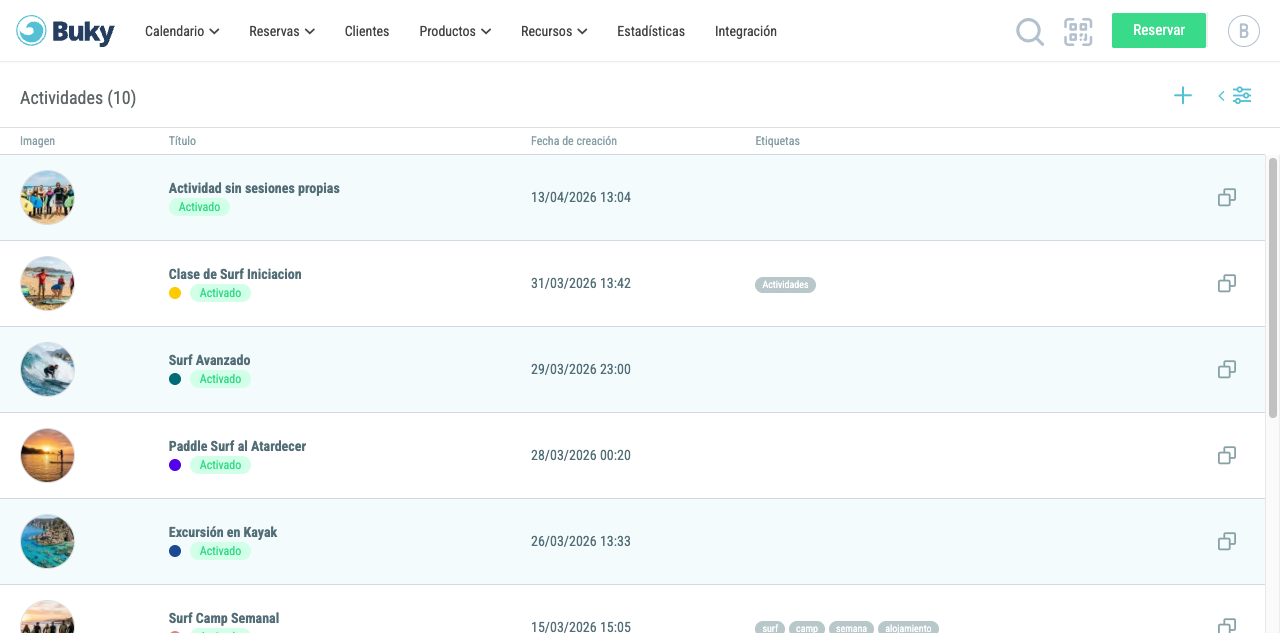Click the Fecha de creación column header
The width and height of the screenshot is (1280, 633).
pyautogui.click(x=574, y=141)
